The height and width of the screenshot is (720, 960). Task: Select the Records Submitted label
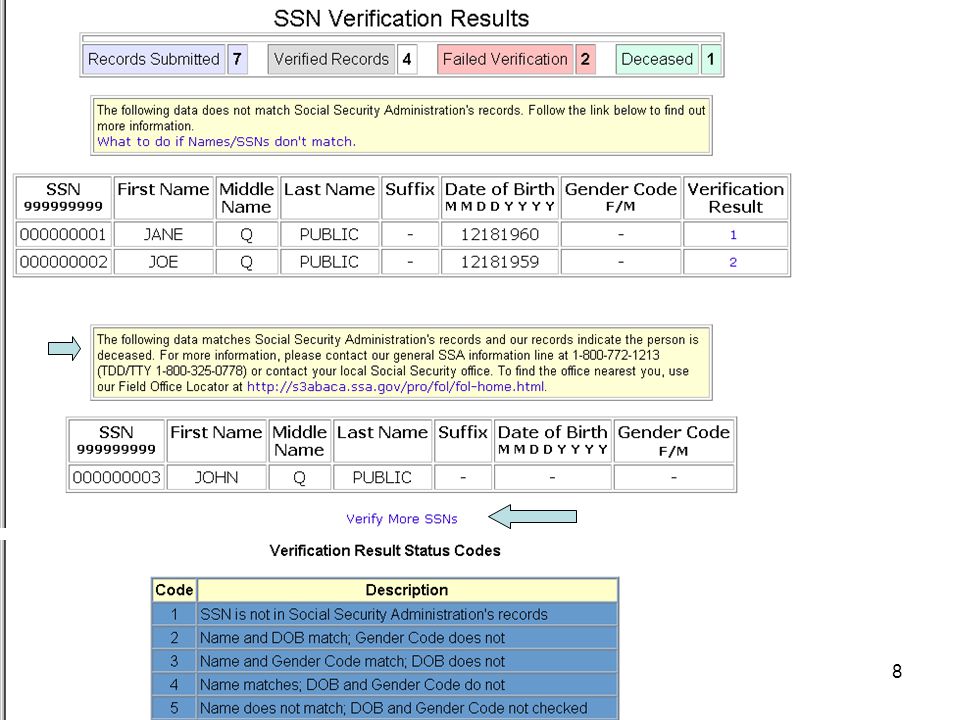coord(154,59)
